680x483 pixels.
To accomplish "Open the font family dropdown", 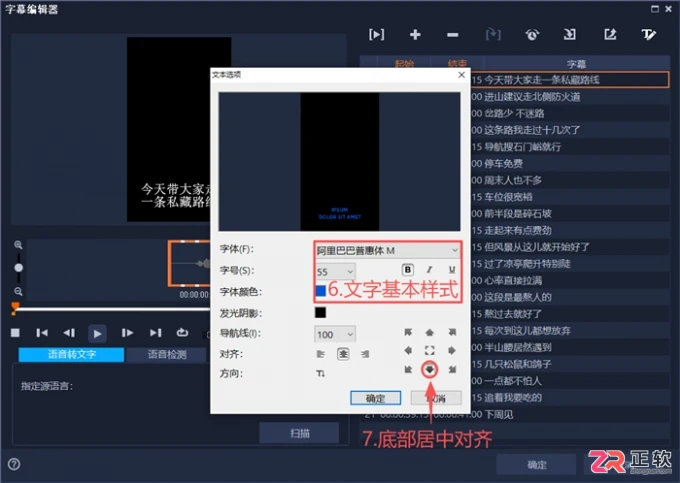I will point(387,250).
